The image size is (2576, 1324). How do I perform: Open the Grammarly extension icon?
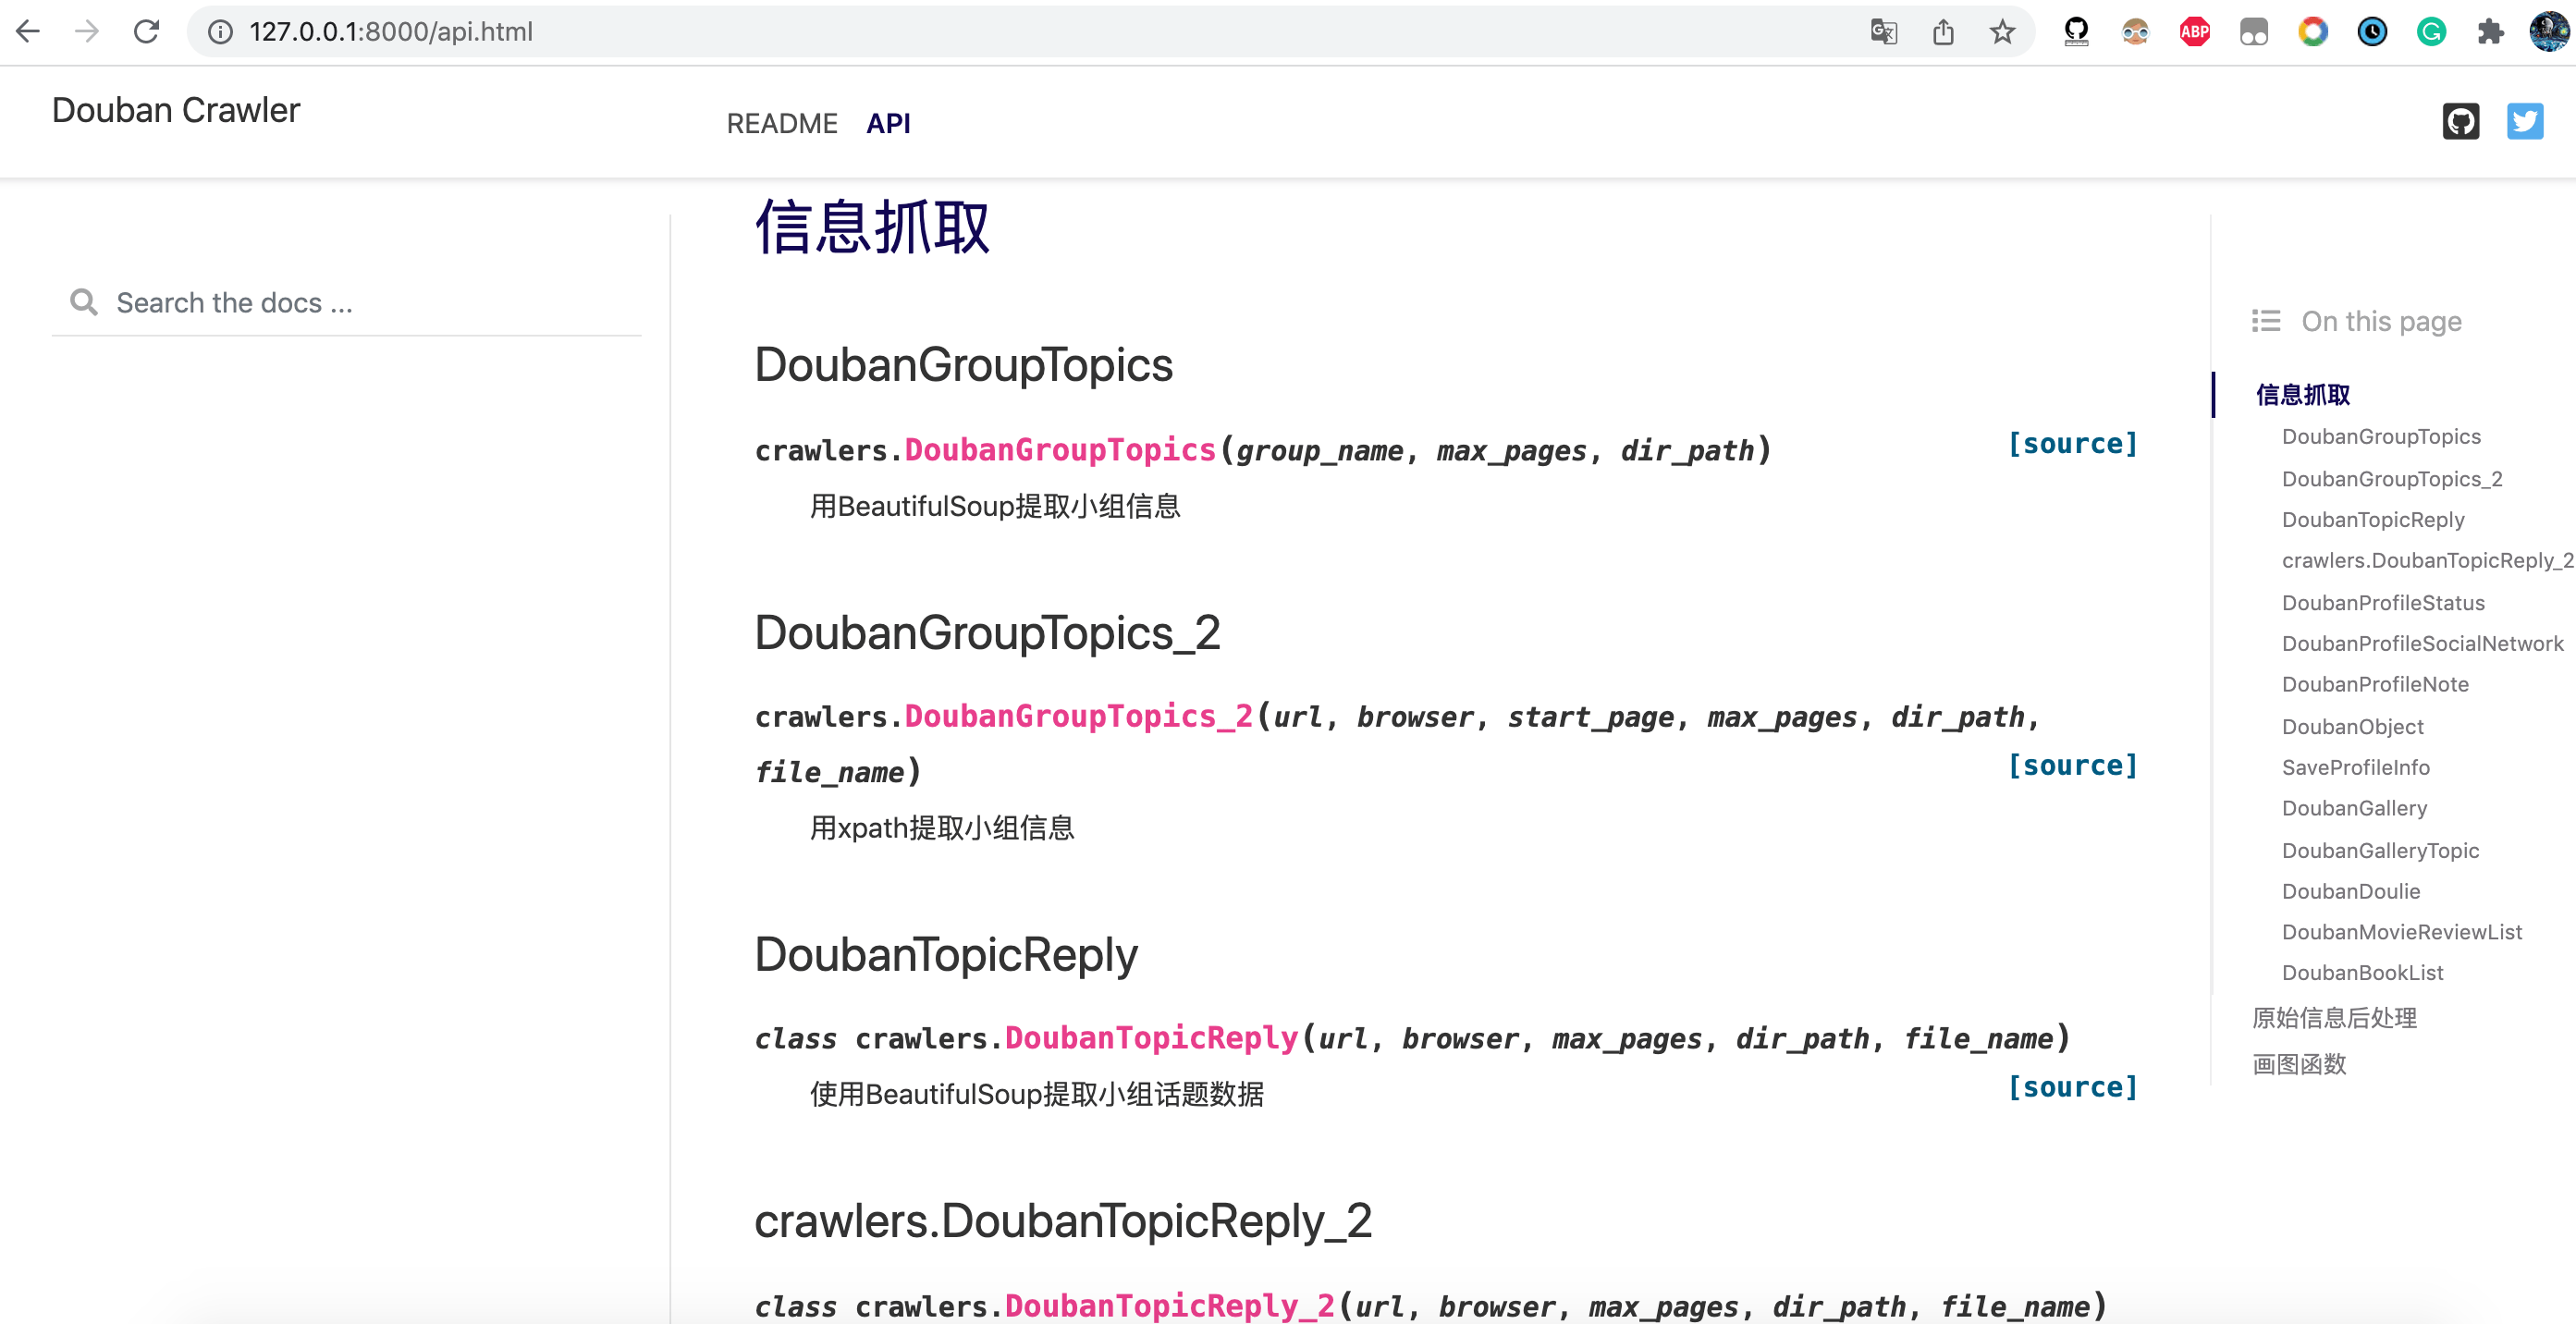[x=2432, y=31]
